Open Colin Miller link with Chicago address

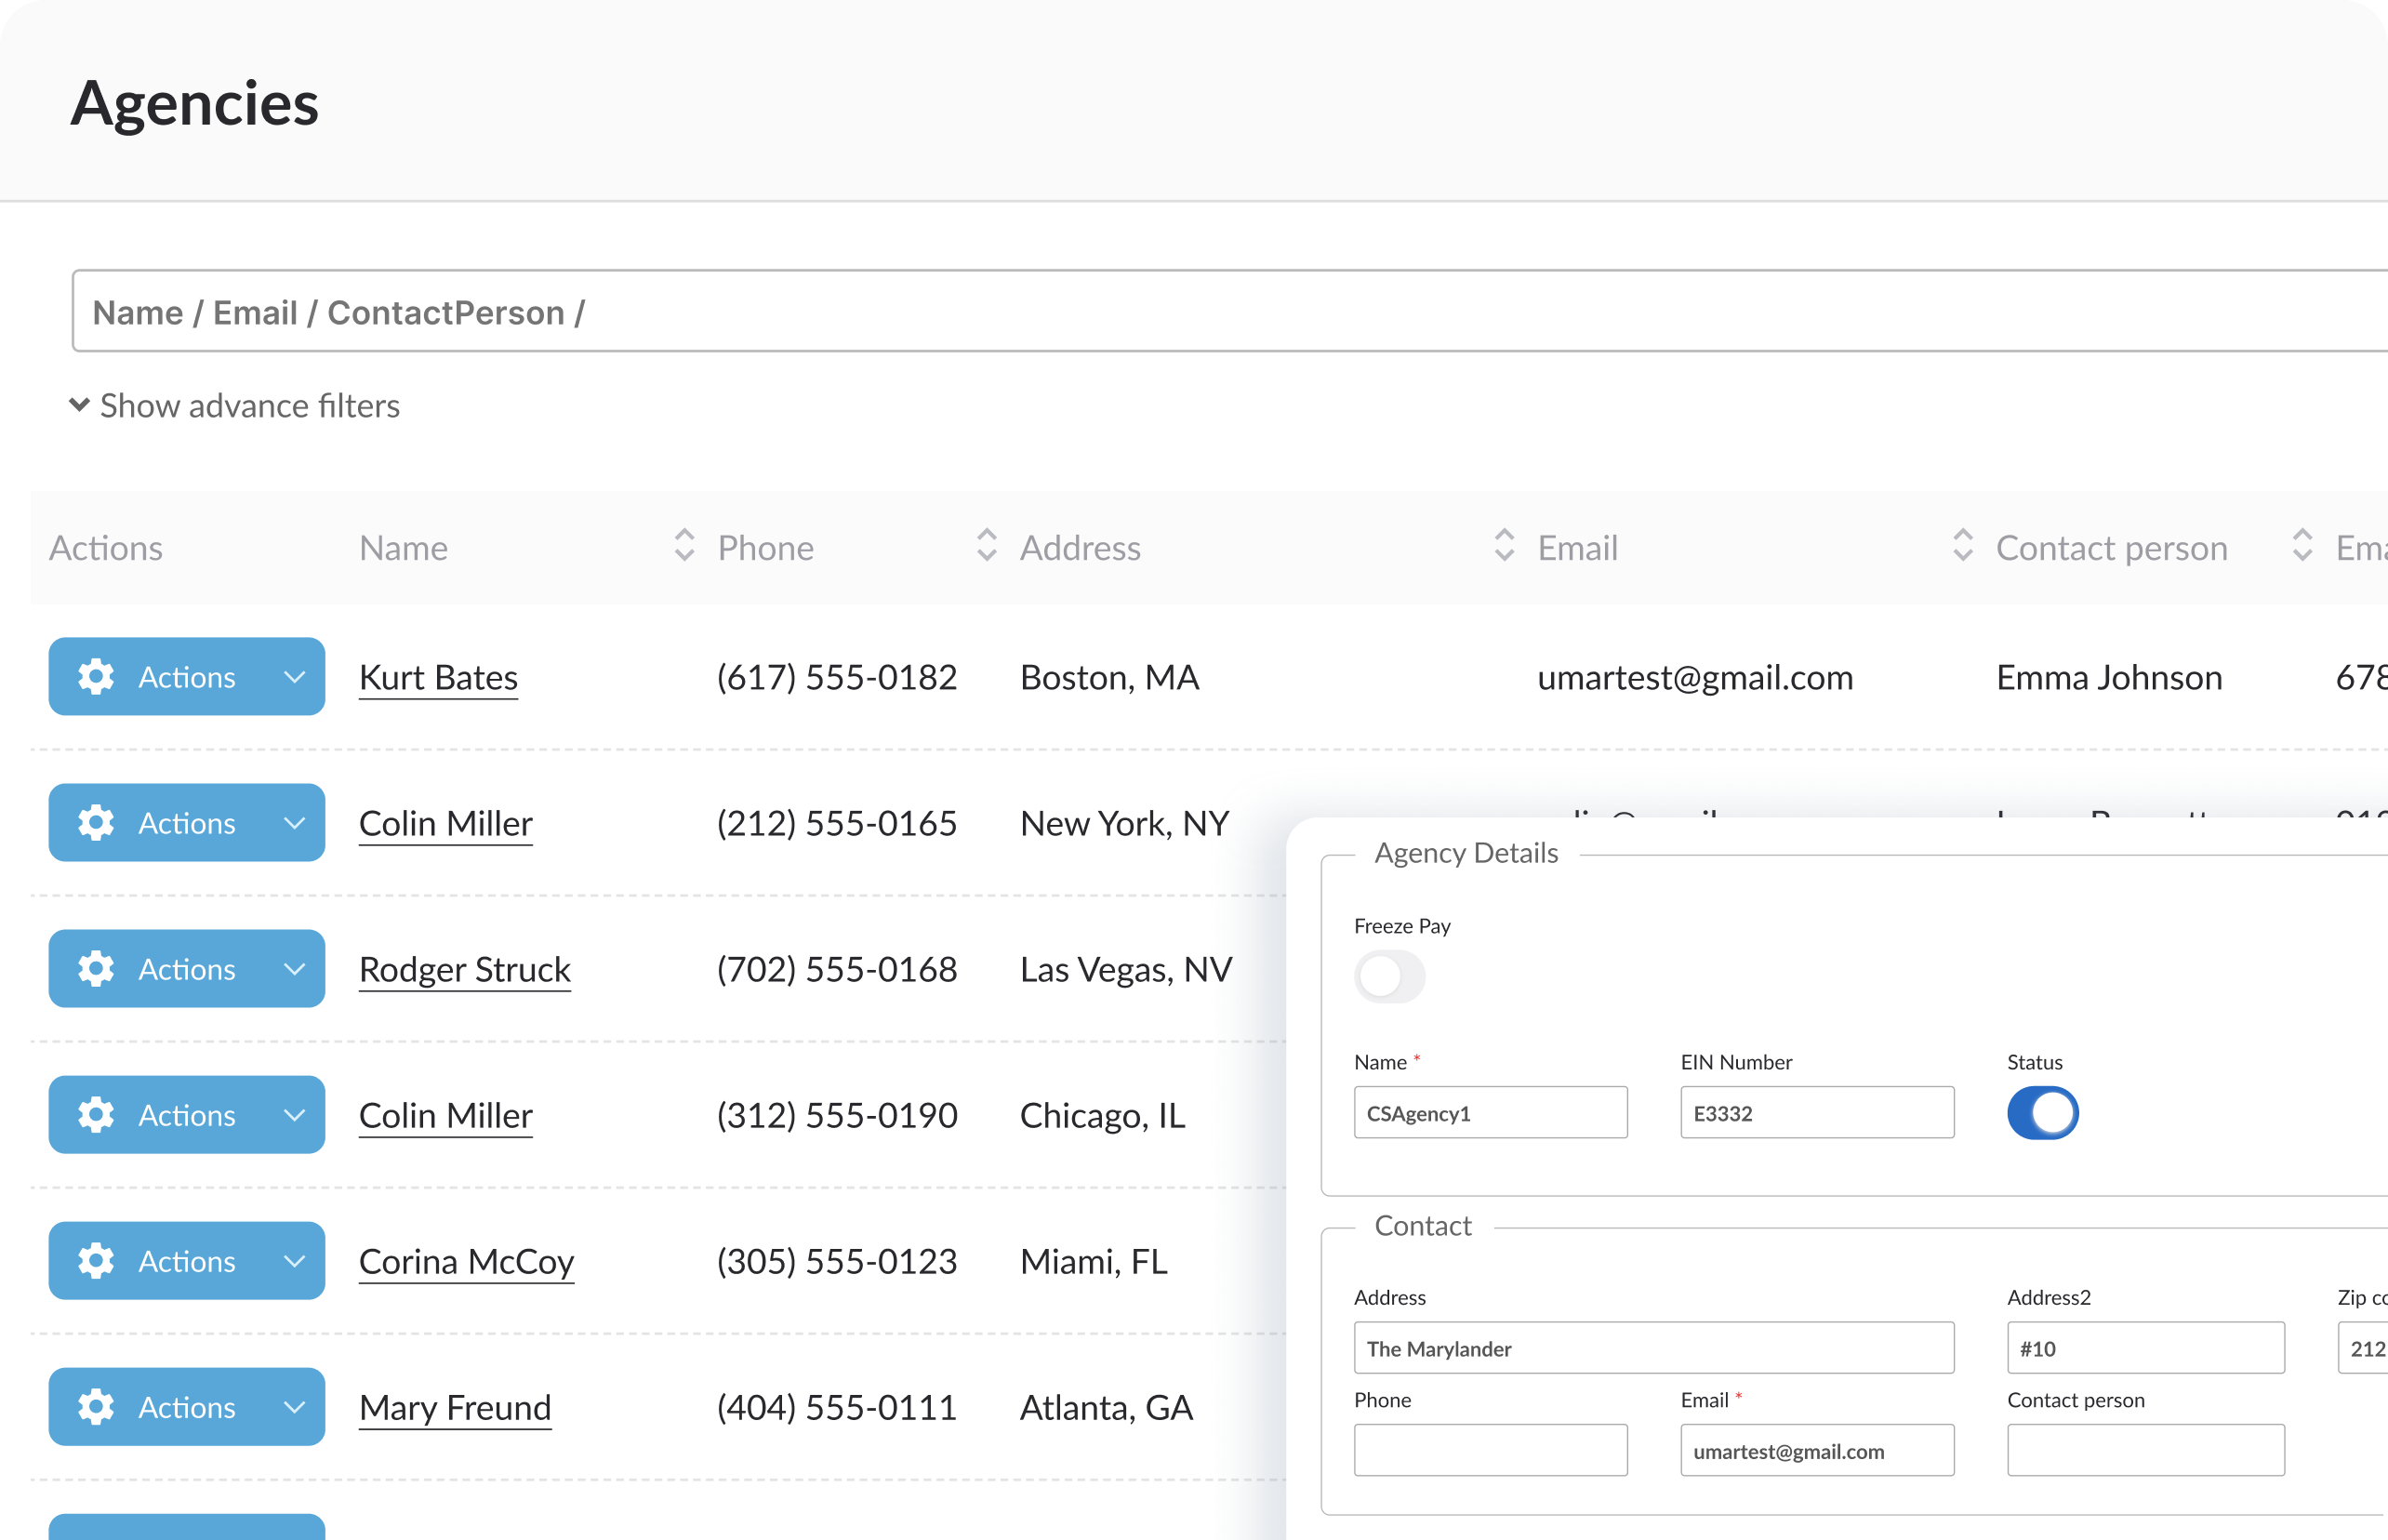tap(445, 1116)
